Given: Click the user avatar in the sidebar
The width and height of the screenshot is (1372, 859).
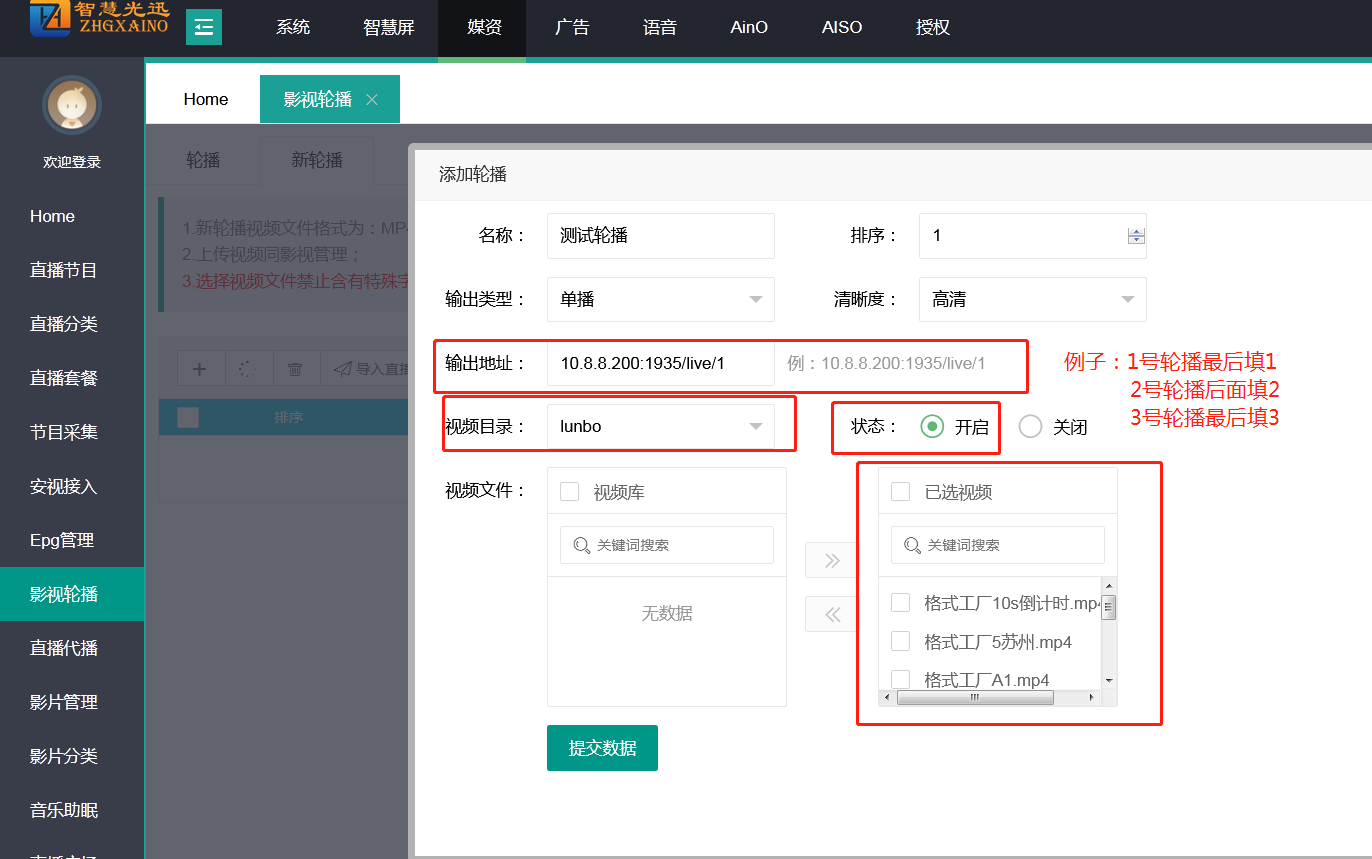Looking at the screenshot, I should click(72, 105).
